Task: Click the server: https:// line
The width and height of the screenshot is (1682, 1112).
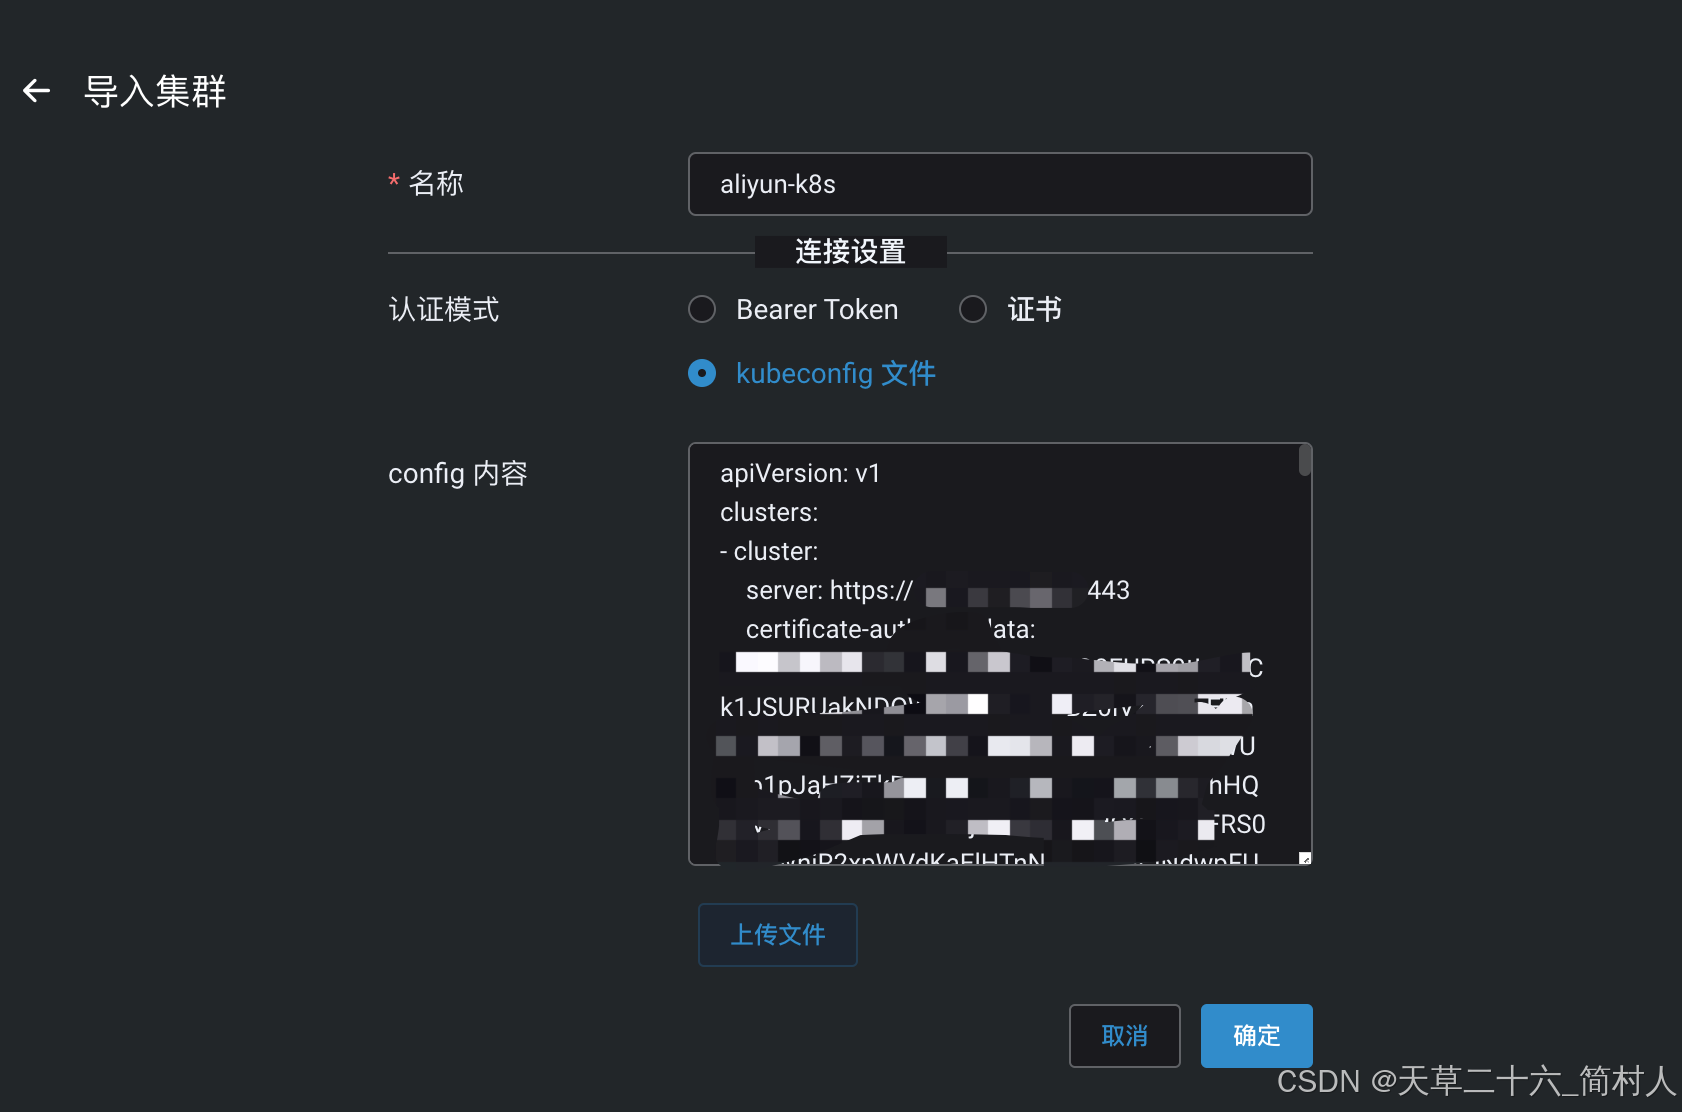Action: (938, 590)
